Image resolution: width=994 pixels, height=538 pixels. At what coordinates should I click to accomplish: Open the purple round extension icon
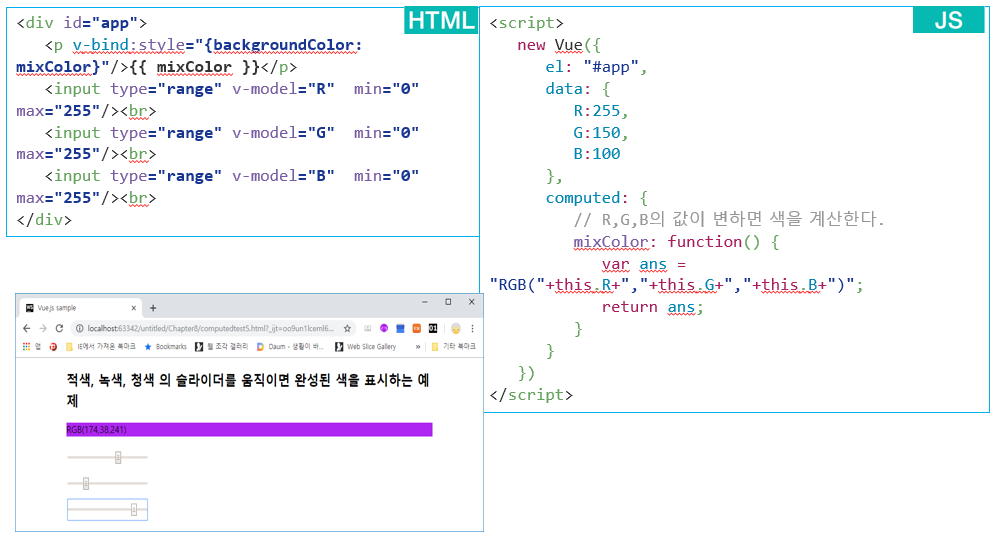tap(384, 328)
